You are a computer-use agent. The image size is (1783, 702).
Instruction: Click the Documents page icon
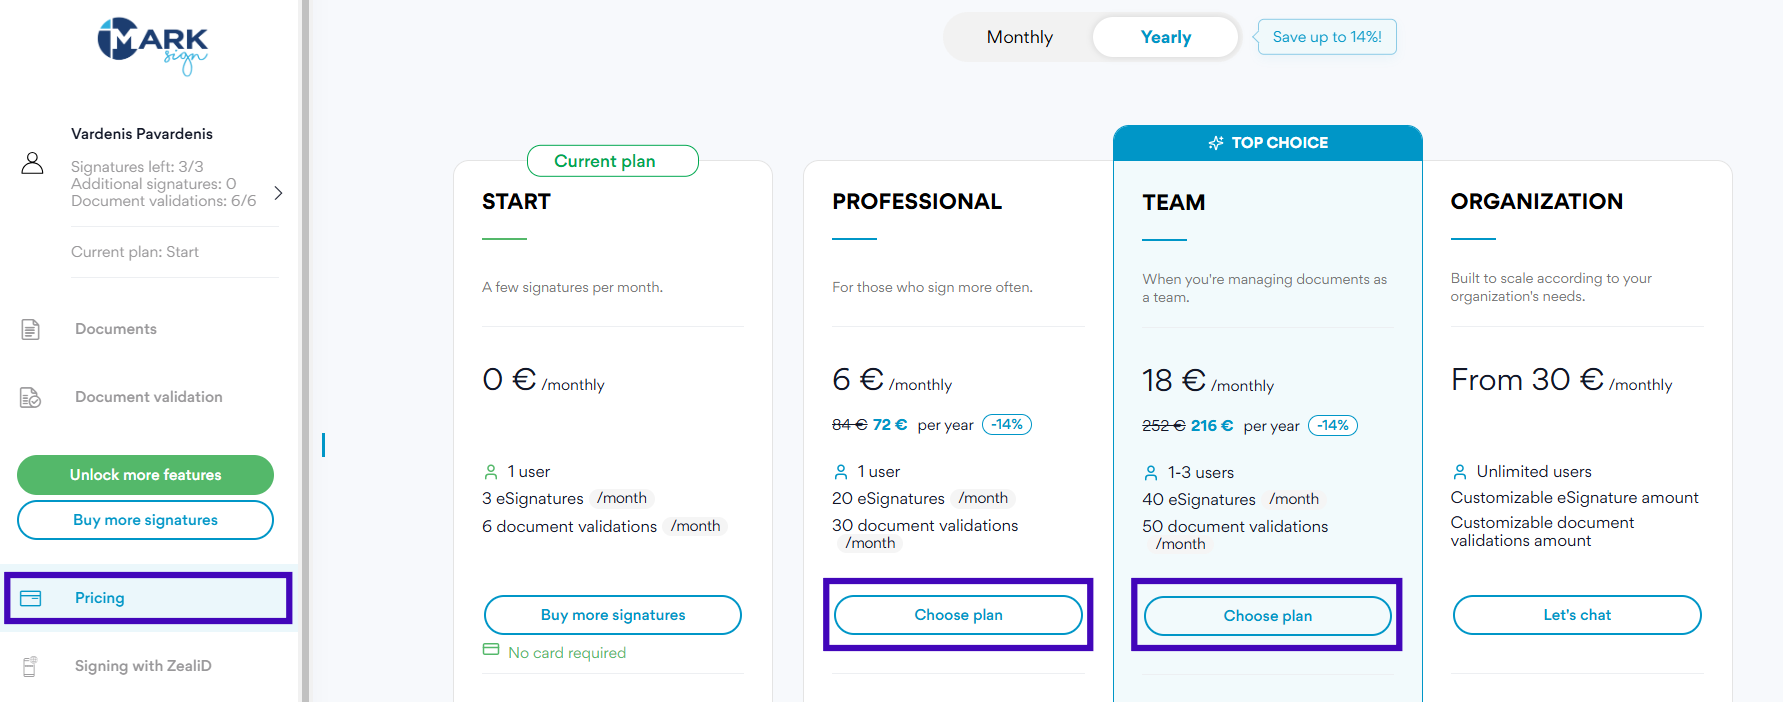pyautogui.click(x=31, y=329)
